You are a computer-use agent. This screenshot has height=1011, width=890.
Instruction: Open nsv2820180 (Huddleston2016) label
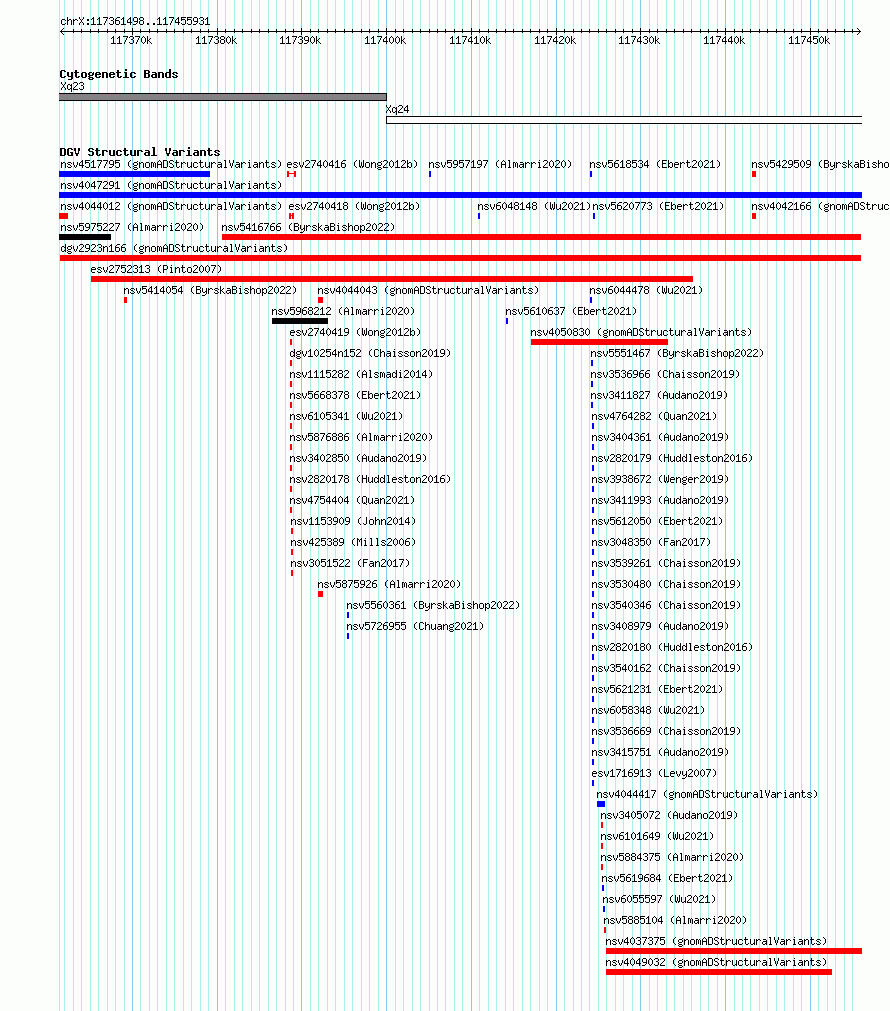point(671,647)
